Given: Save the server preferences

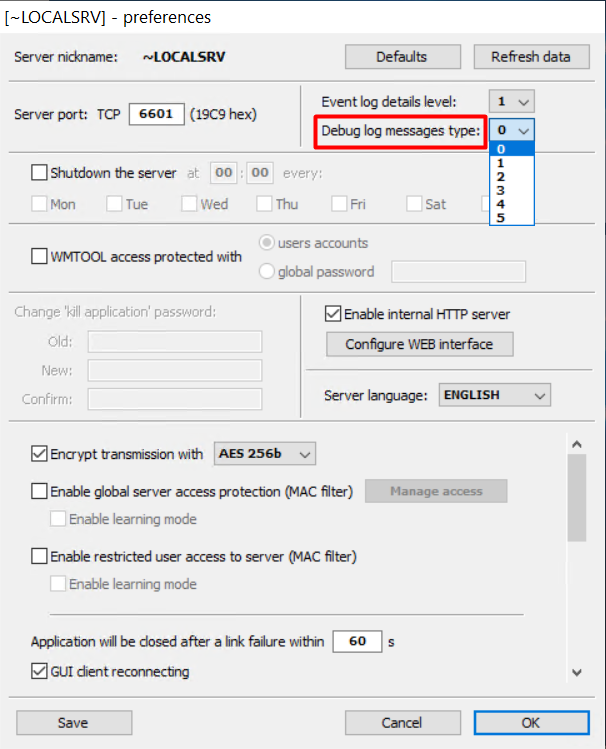Looking at the screenshot, I should [x=73, y=722].
